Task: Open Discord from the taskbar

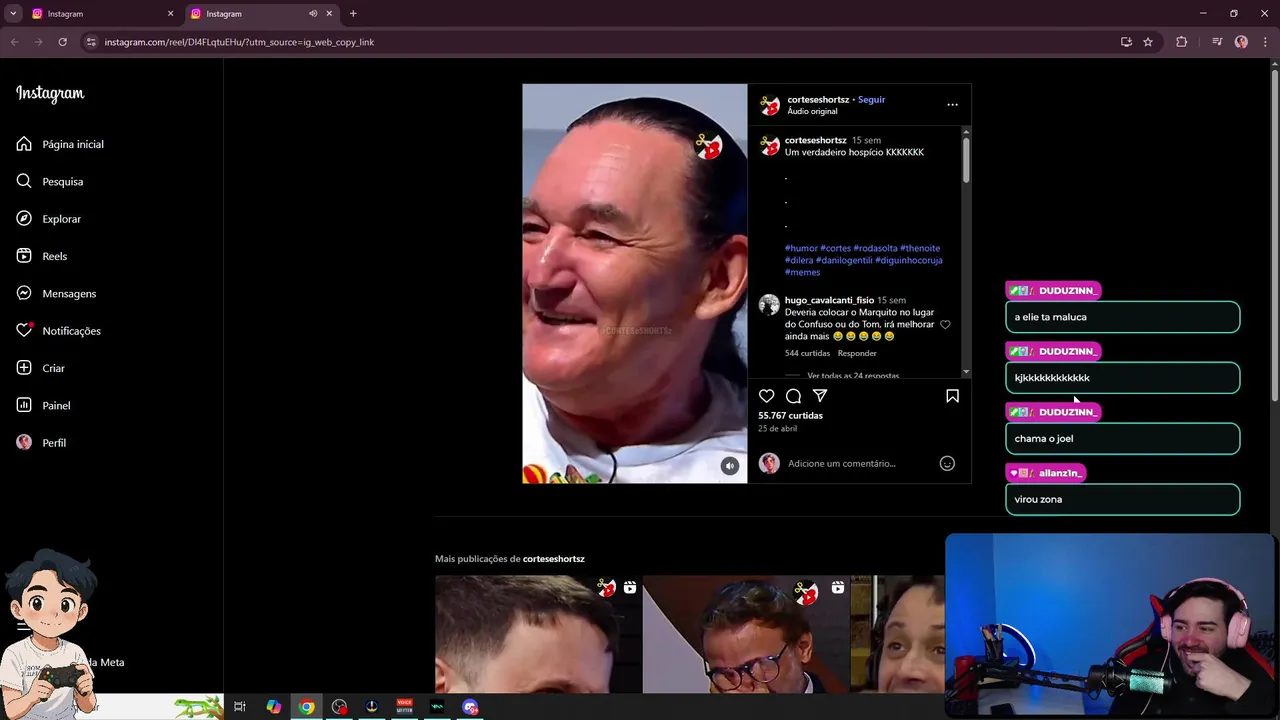Action: coord(470,707)
